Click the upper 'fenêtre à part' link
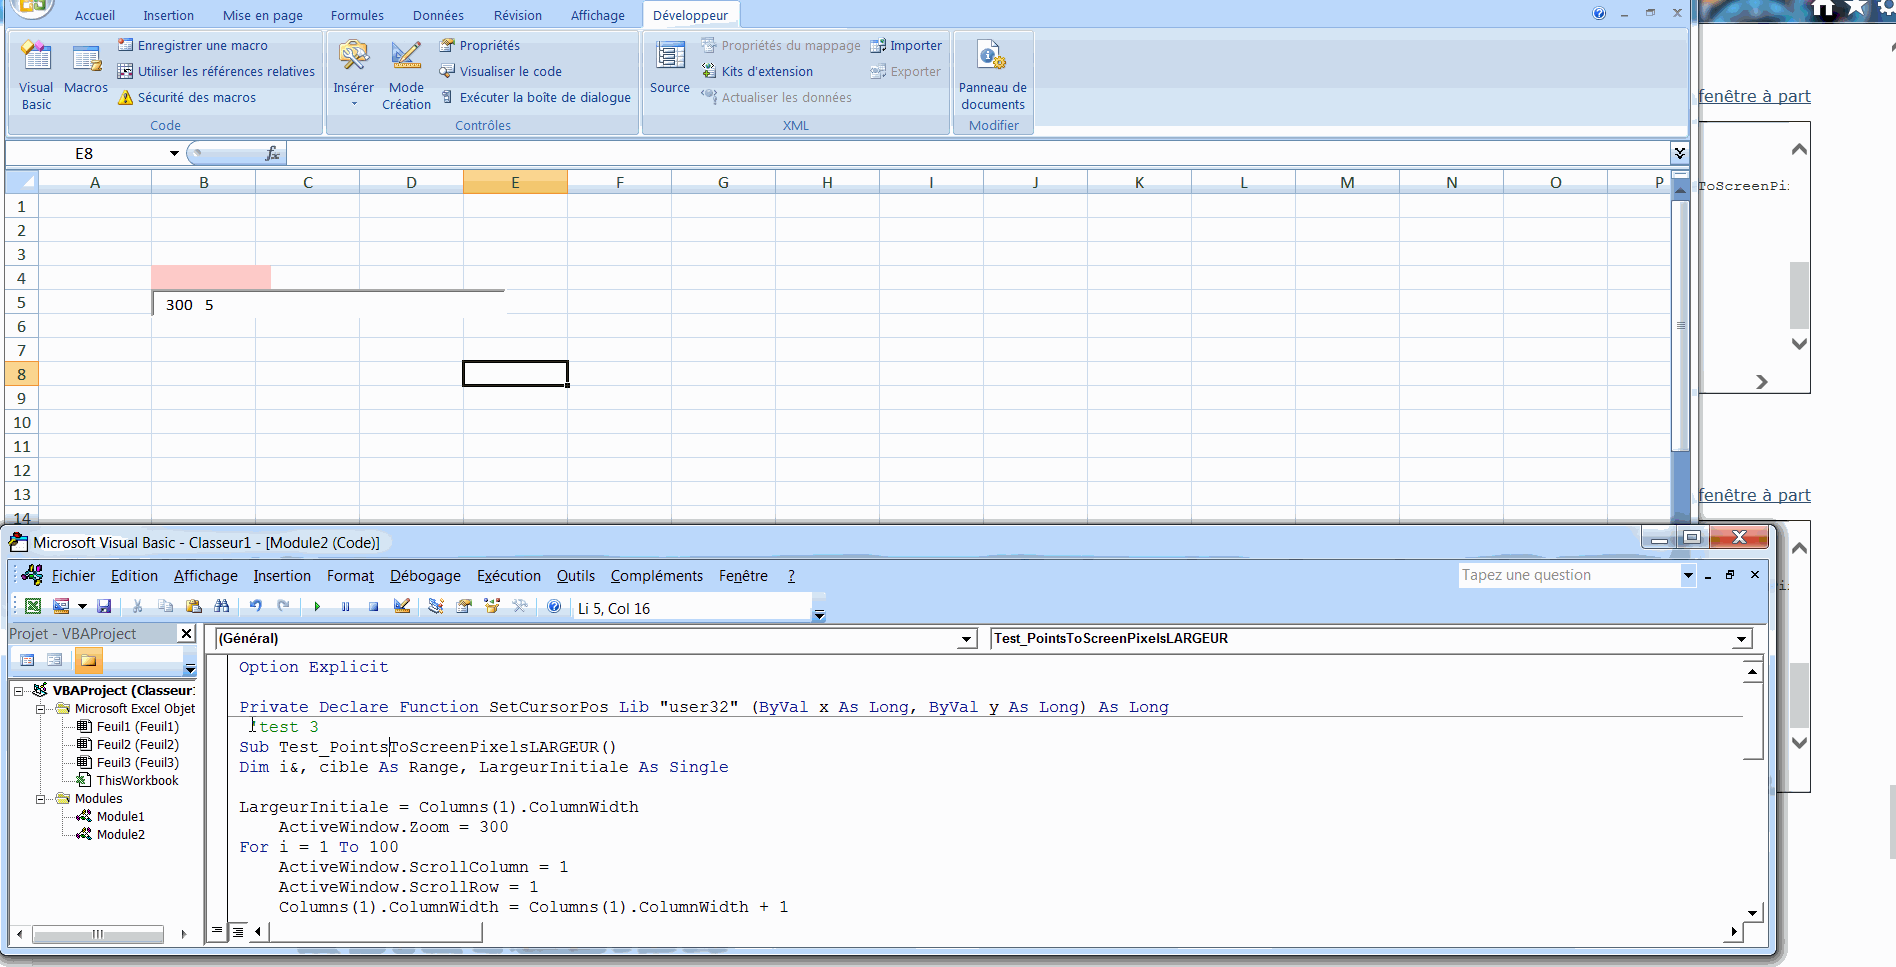Screen dimensions: 1896x967 coord(1754,96)
